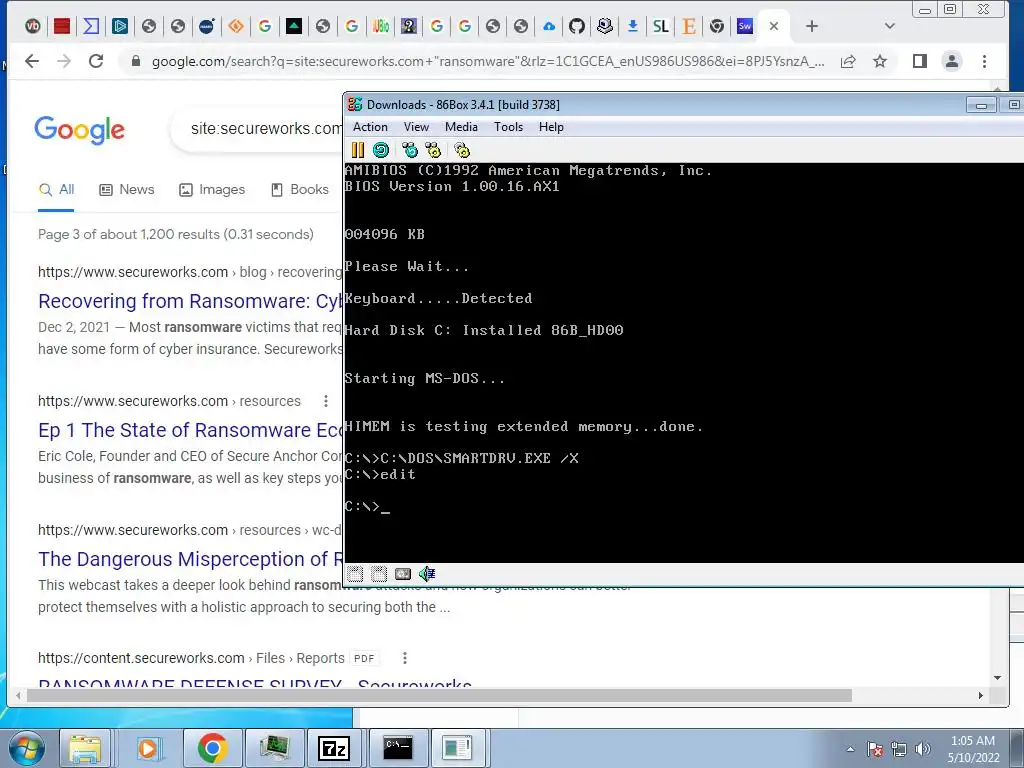Click the sound speaker status icon in 86Box
Viewport: 1024px width, 768px height.
(x=427, y=574)
